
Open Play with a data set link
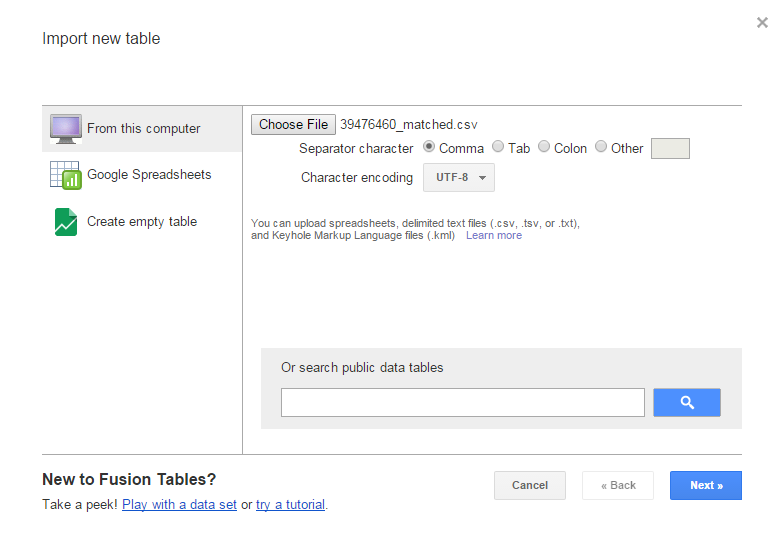(179, 505)
